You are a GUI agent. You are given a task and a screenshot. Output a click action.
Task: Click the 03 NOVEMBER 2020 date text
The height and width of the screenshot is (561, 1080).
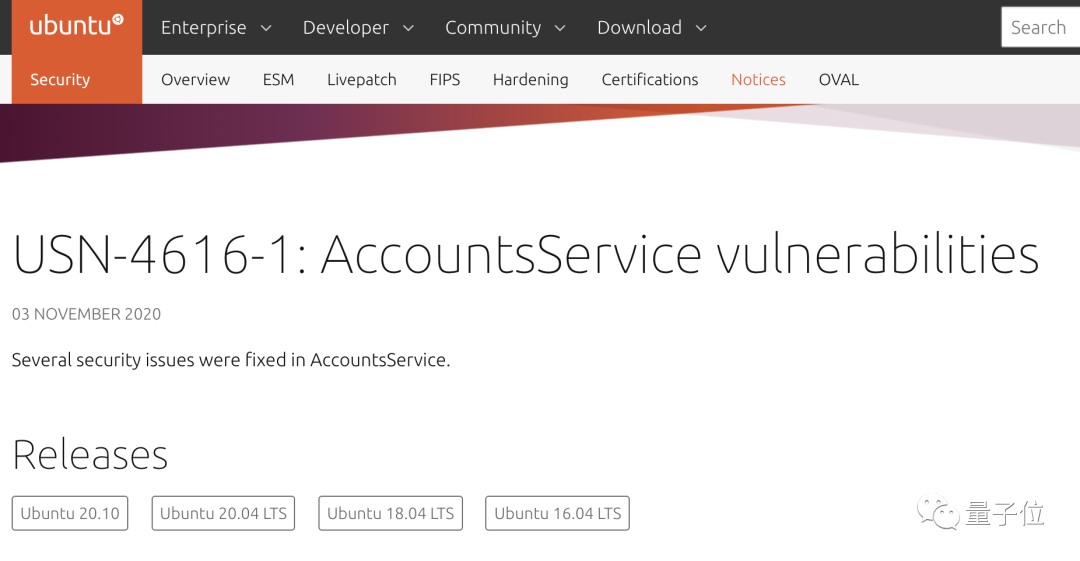[x=86, y=314]
